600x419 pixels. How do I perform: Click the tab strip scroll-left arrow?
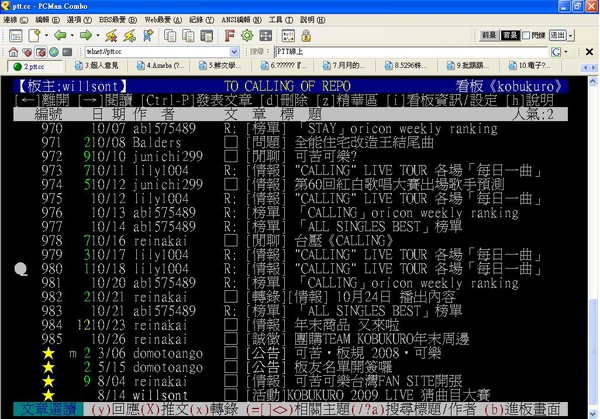pos(585,67)
